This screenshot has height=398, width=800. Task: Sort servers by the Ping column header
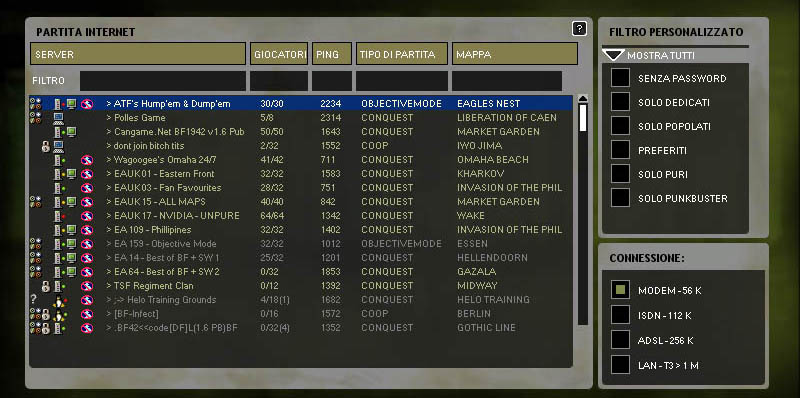[x=332, y=54]
